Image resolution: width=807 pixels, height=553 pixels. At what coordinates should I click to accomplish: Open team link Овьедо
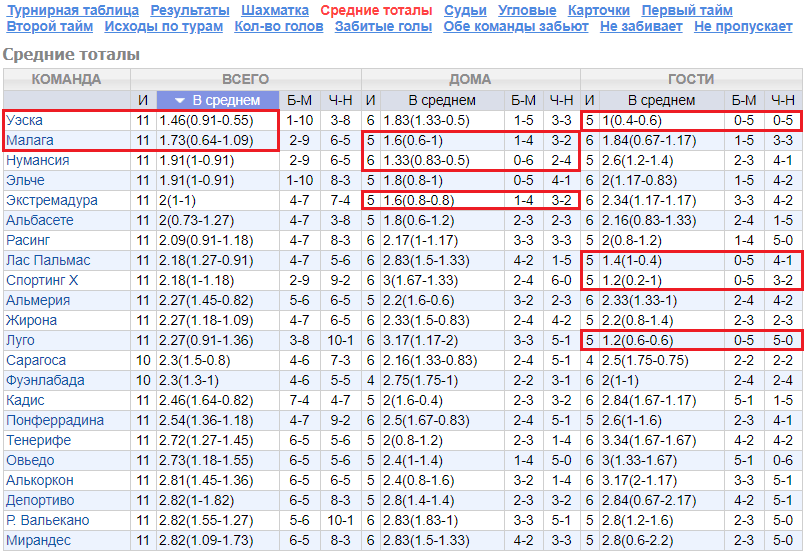click(30, 461)
